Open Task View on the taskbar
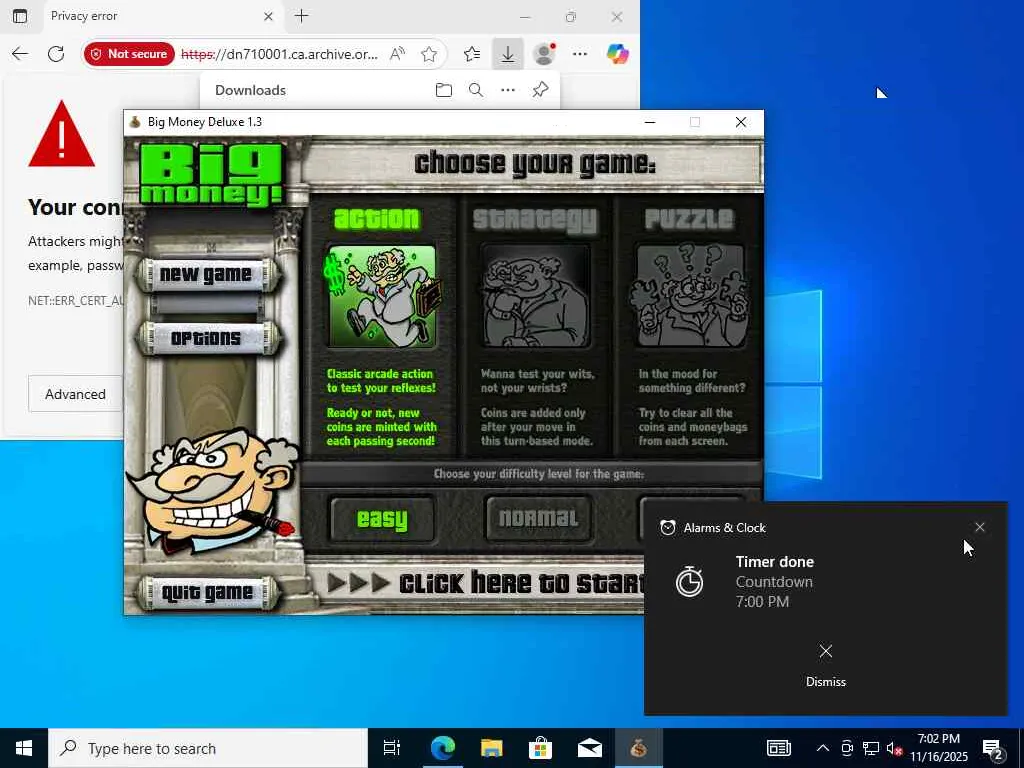1024x768 pixels. (392, 748)
